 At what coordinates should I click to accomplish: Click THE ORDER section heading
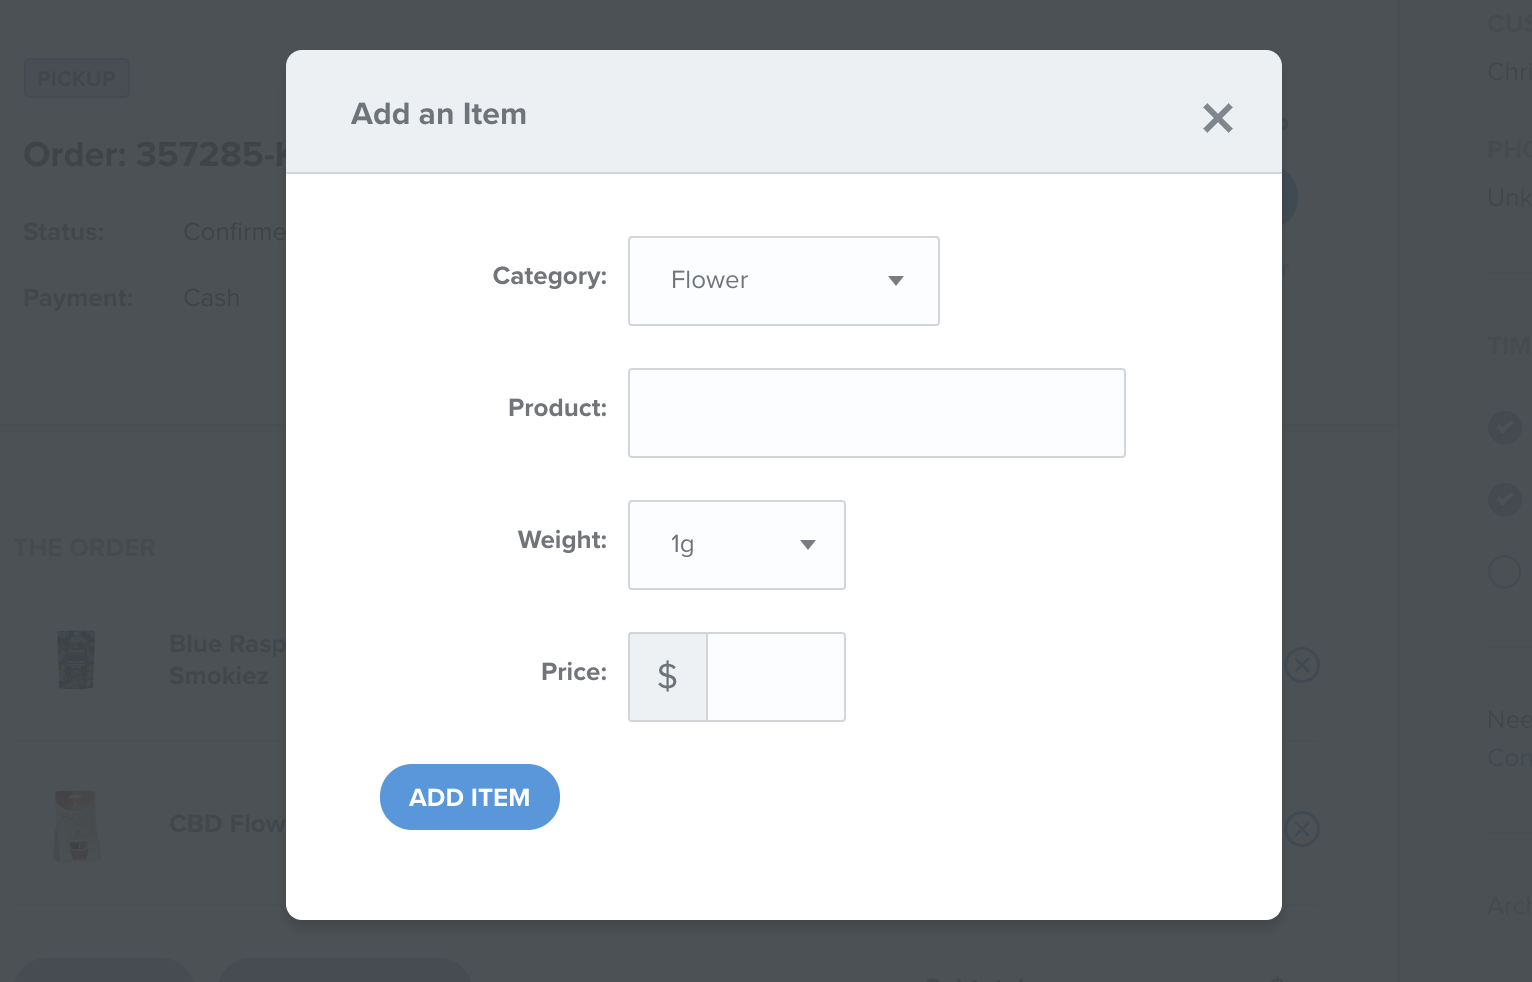pyautogui.click(x=85, y=548)
